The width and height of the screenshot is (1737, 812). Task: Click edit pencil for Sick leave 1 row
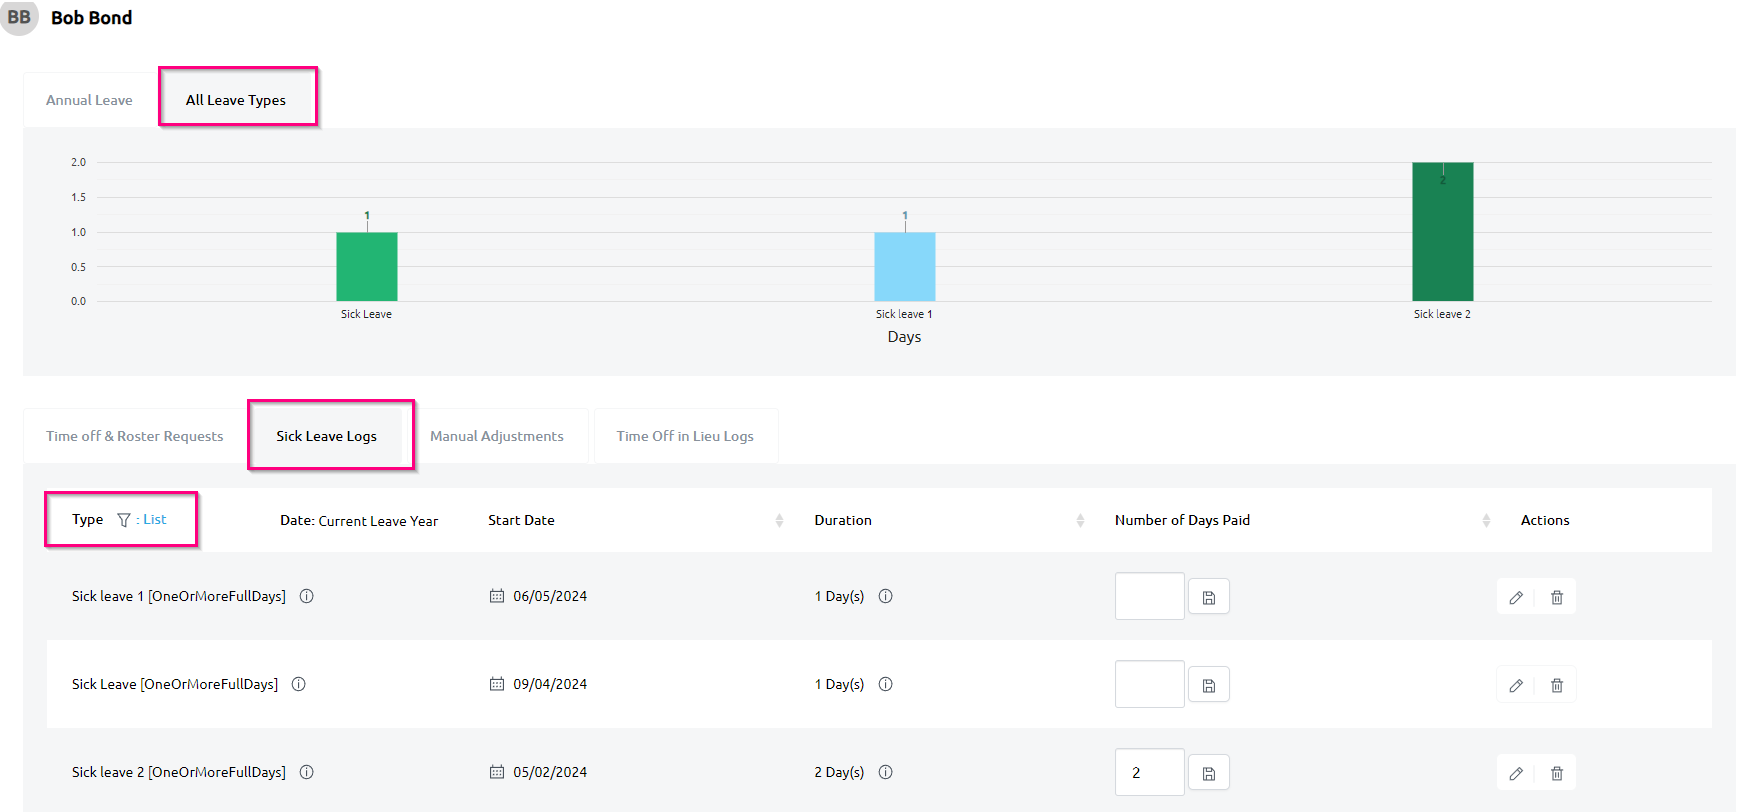pyautogui.click(x=1516, y=597)
